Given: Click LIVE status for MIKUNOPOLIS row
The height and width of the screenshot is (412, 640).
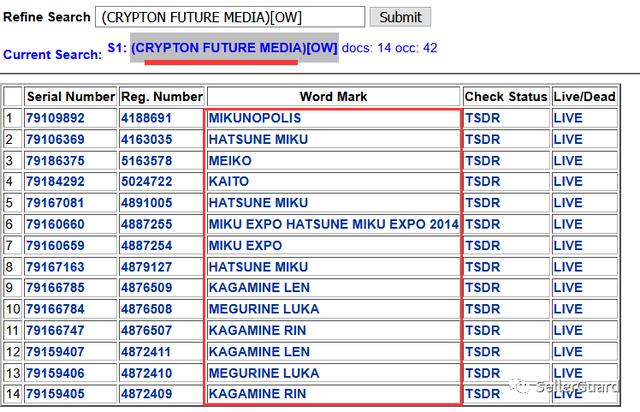Looking at the screenshot, I should [568, 118].
